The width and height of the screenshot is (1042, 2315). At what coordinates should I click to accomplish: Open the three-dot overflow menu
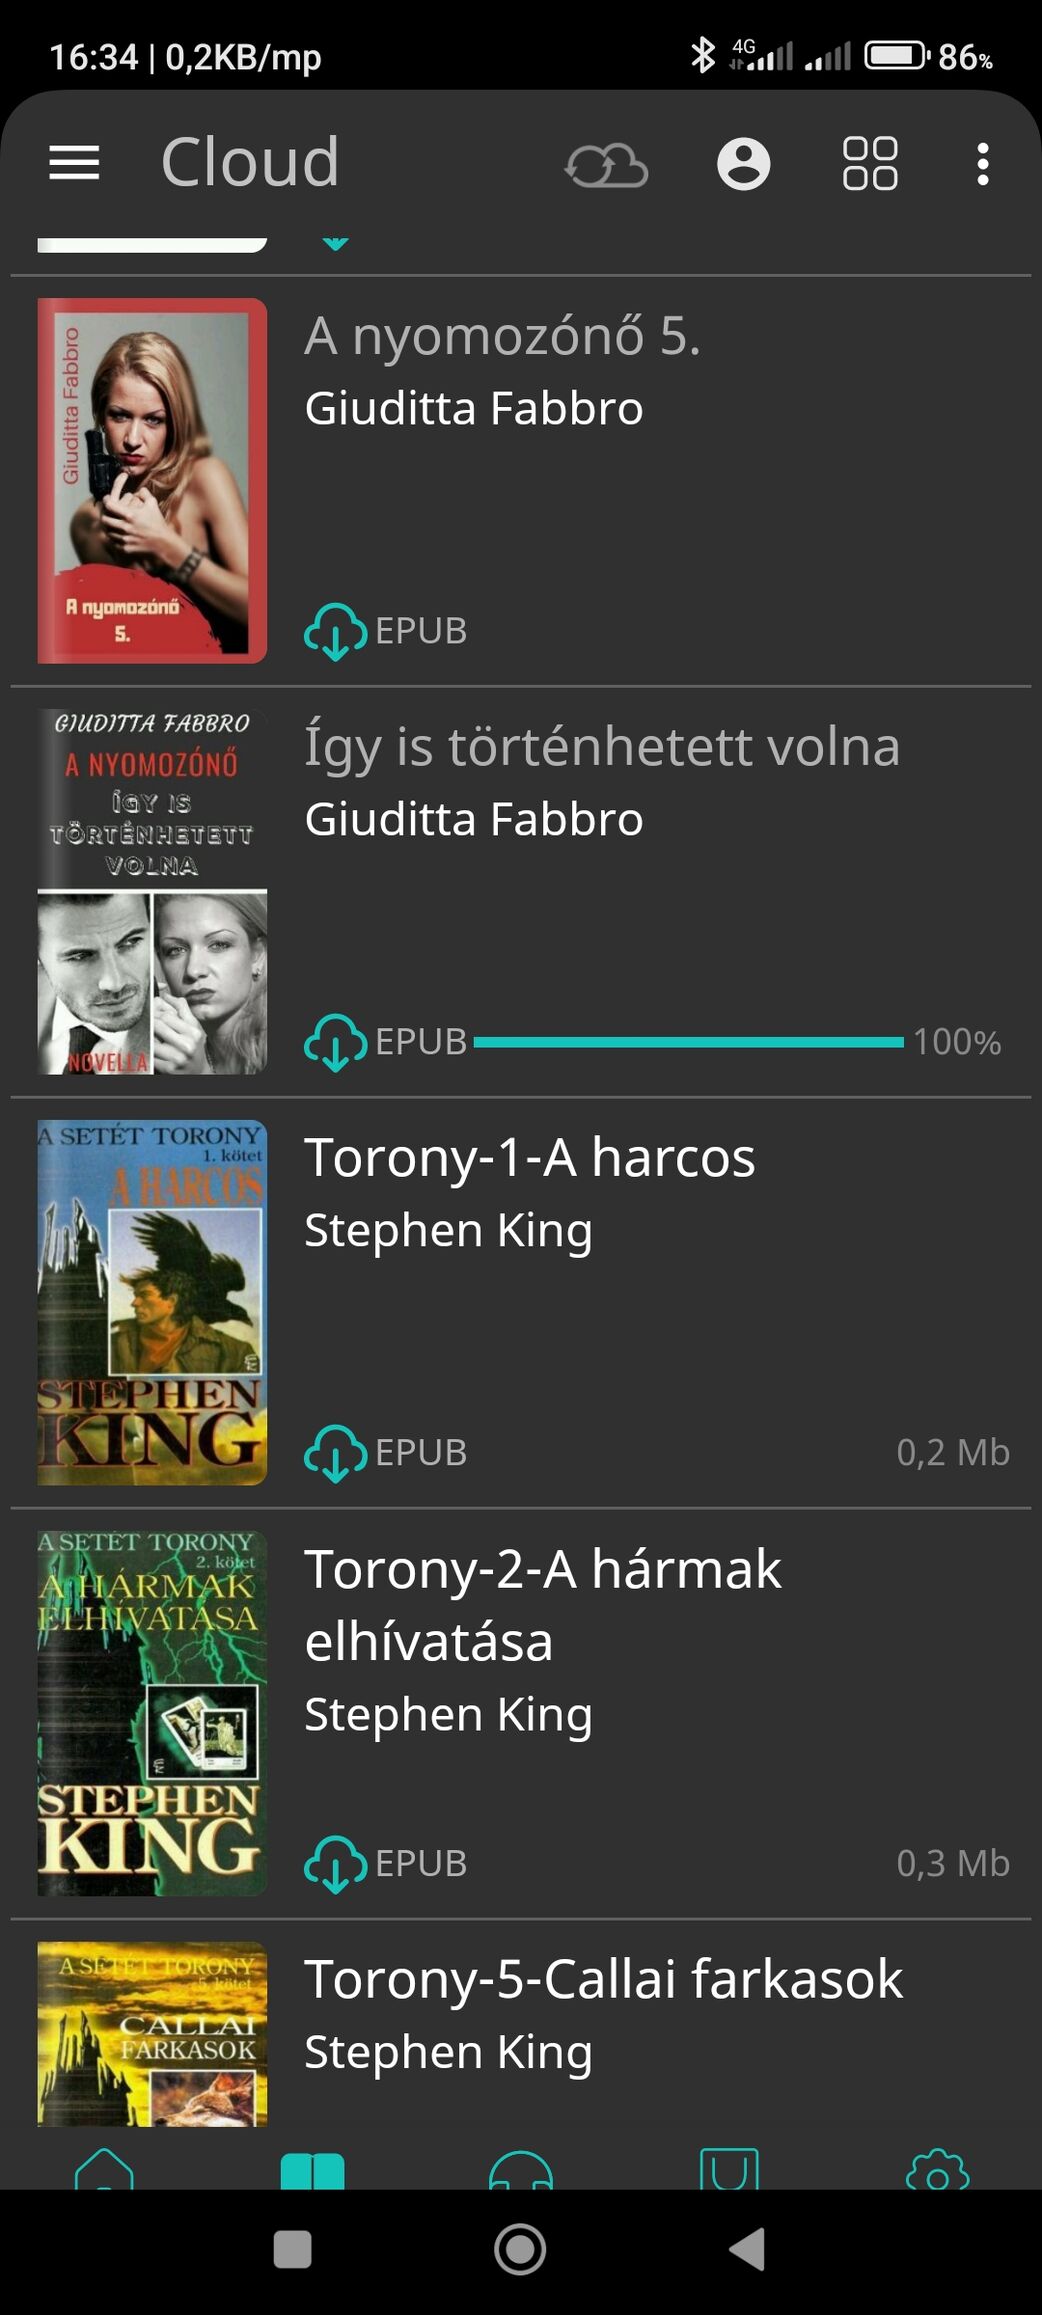pos(983,163)
